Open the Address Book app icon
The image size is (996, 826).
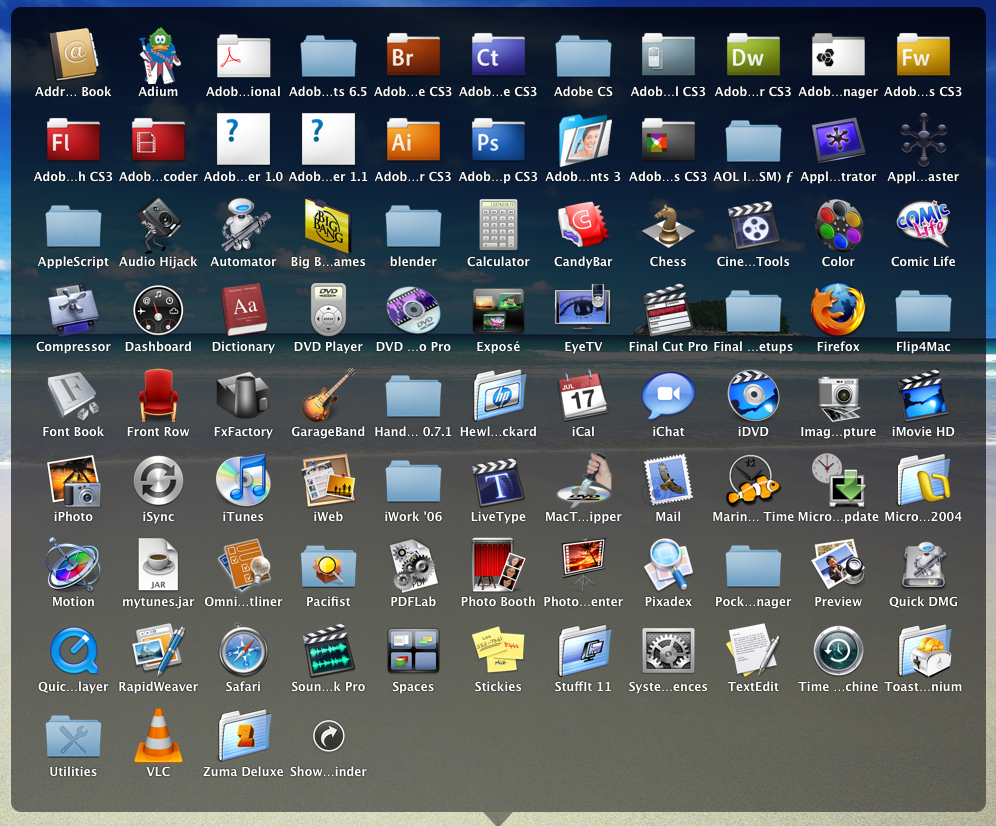(x=73, y=55)
